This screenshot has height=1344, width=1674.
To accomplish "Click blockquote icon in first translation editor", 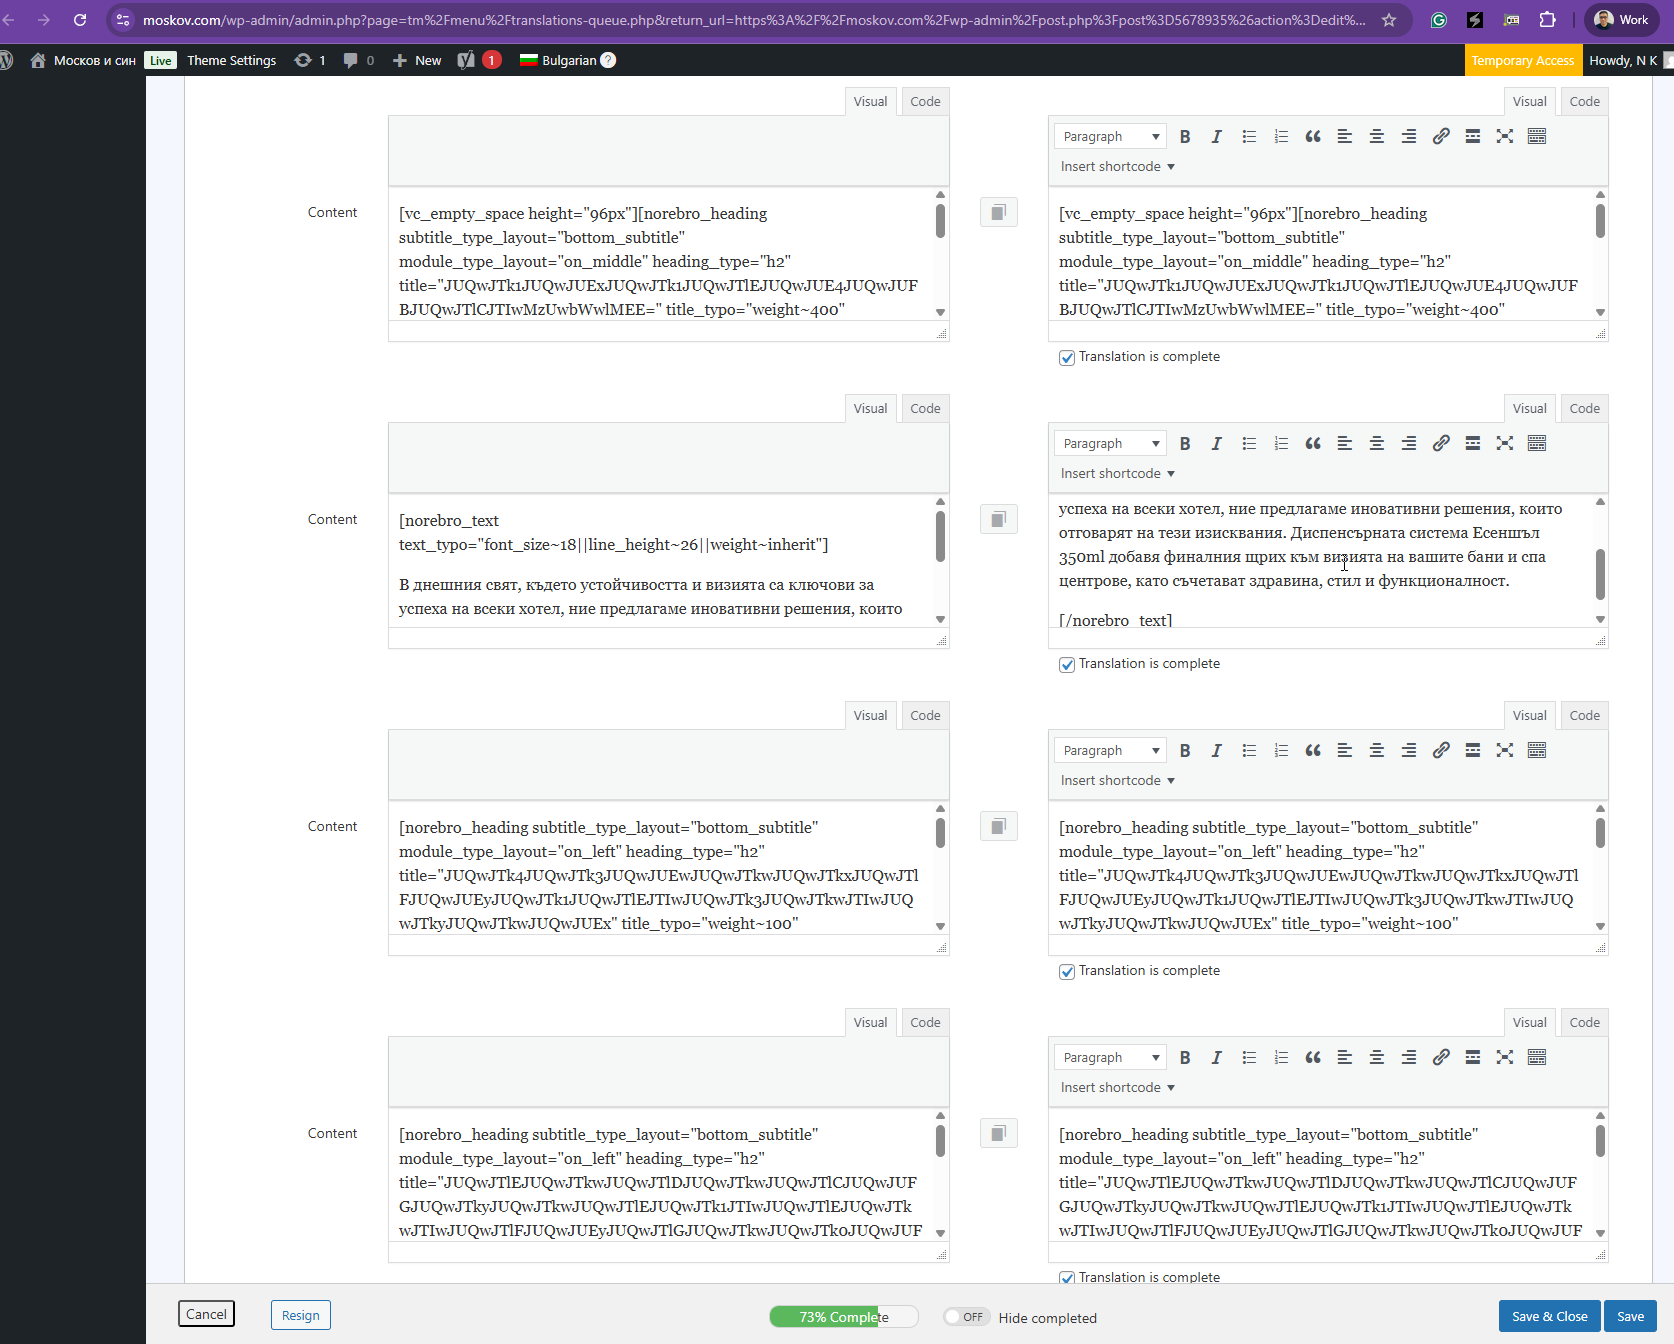I will pos(1313,136).
